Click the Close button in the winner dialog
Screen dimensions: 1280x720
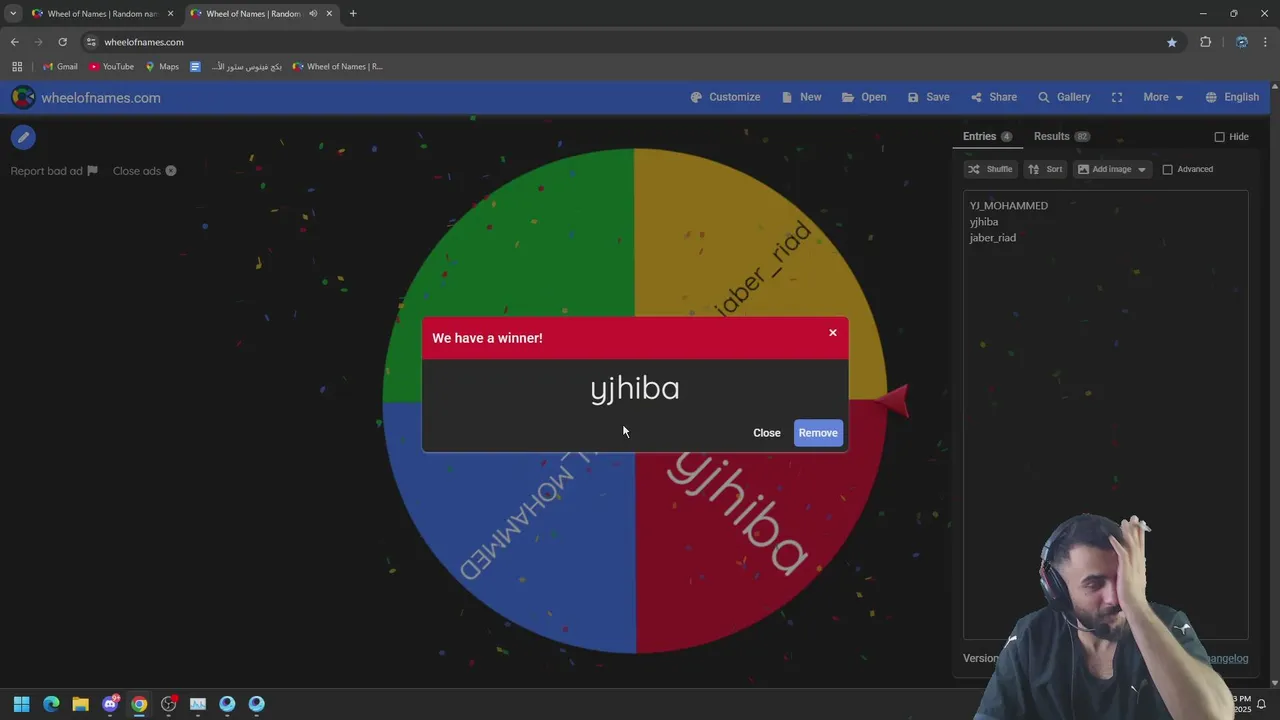767,433
